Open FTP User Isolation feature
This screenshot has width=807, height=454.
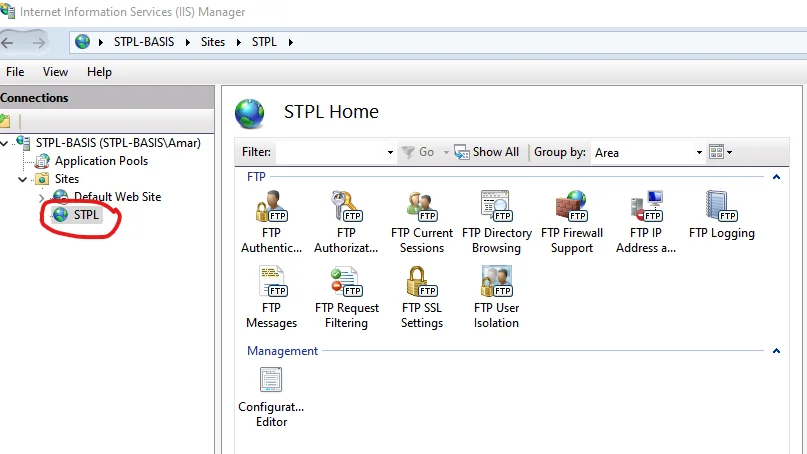coord(496,297)
